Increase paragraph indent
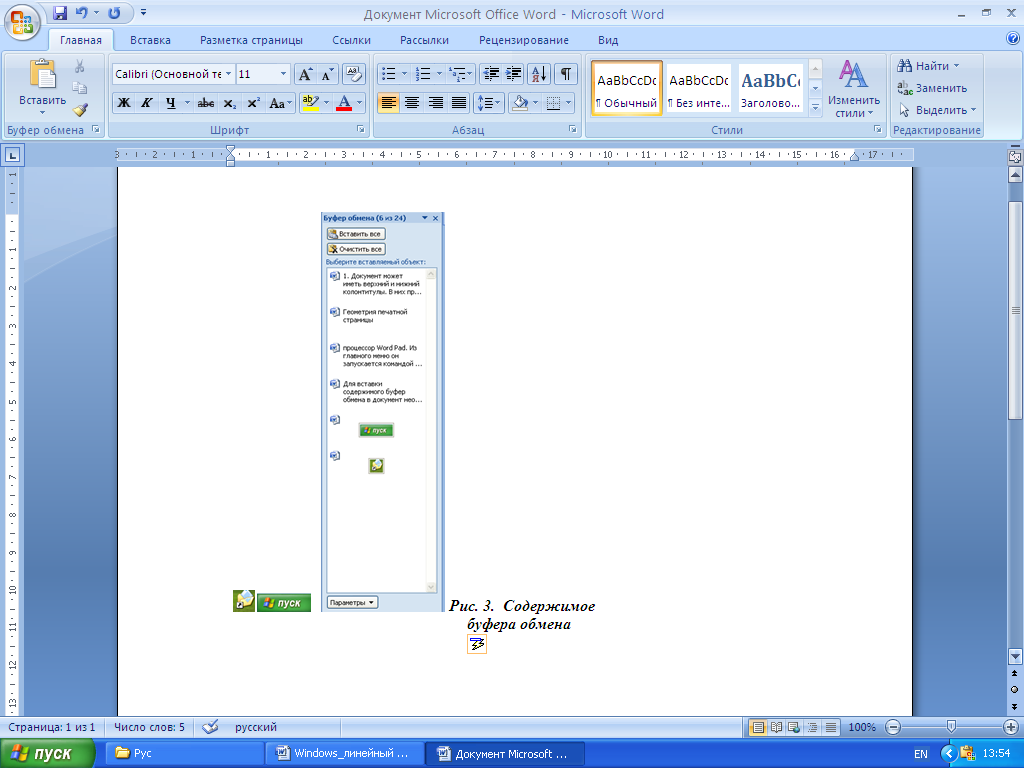Viewport: 1024px width, 768px height. click(514, 74)
